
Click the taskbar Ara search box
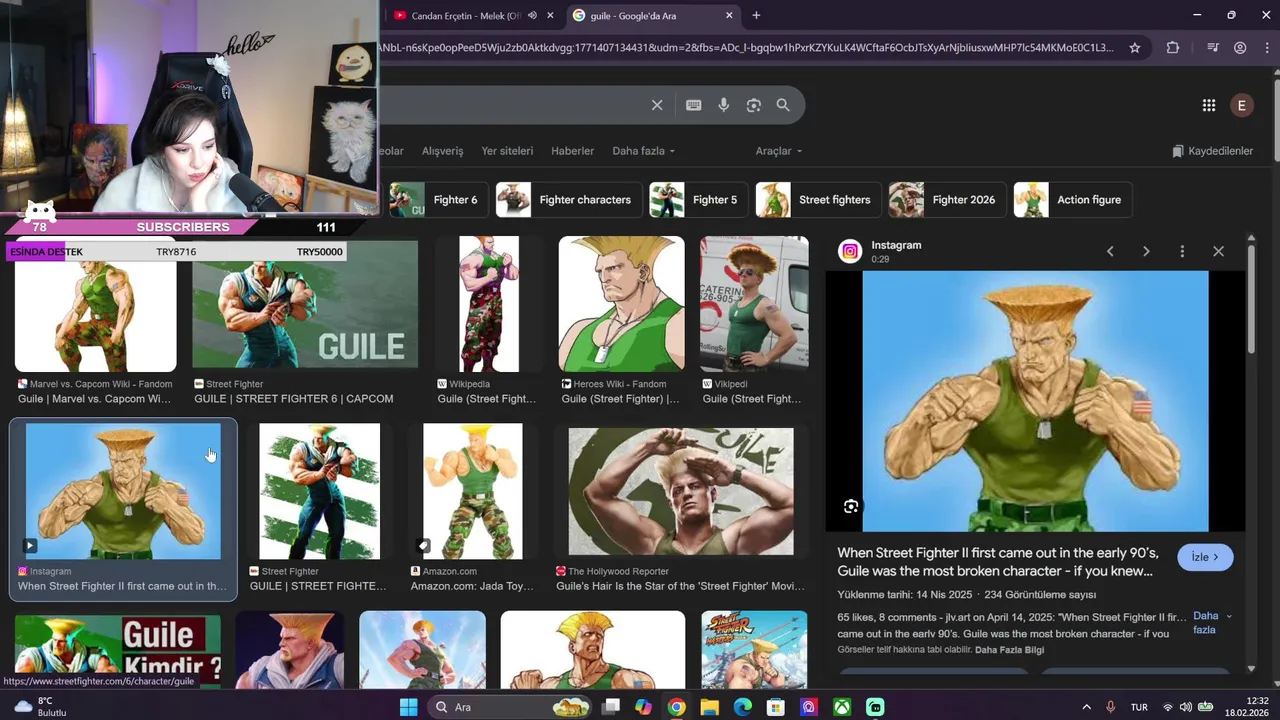(510, 707)
